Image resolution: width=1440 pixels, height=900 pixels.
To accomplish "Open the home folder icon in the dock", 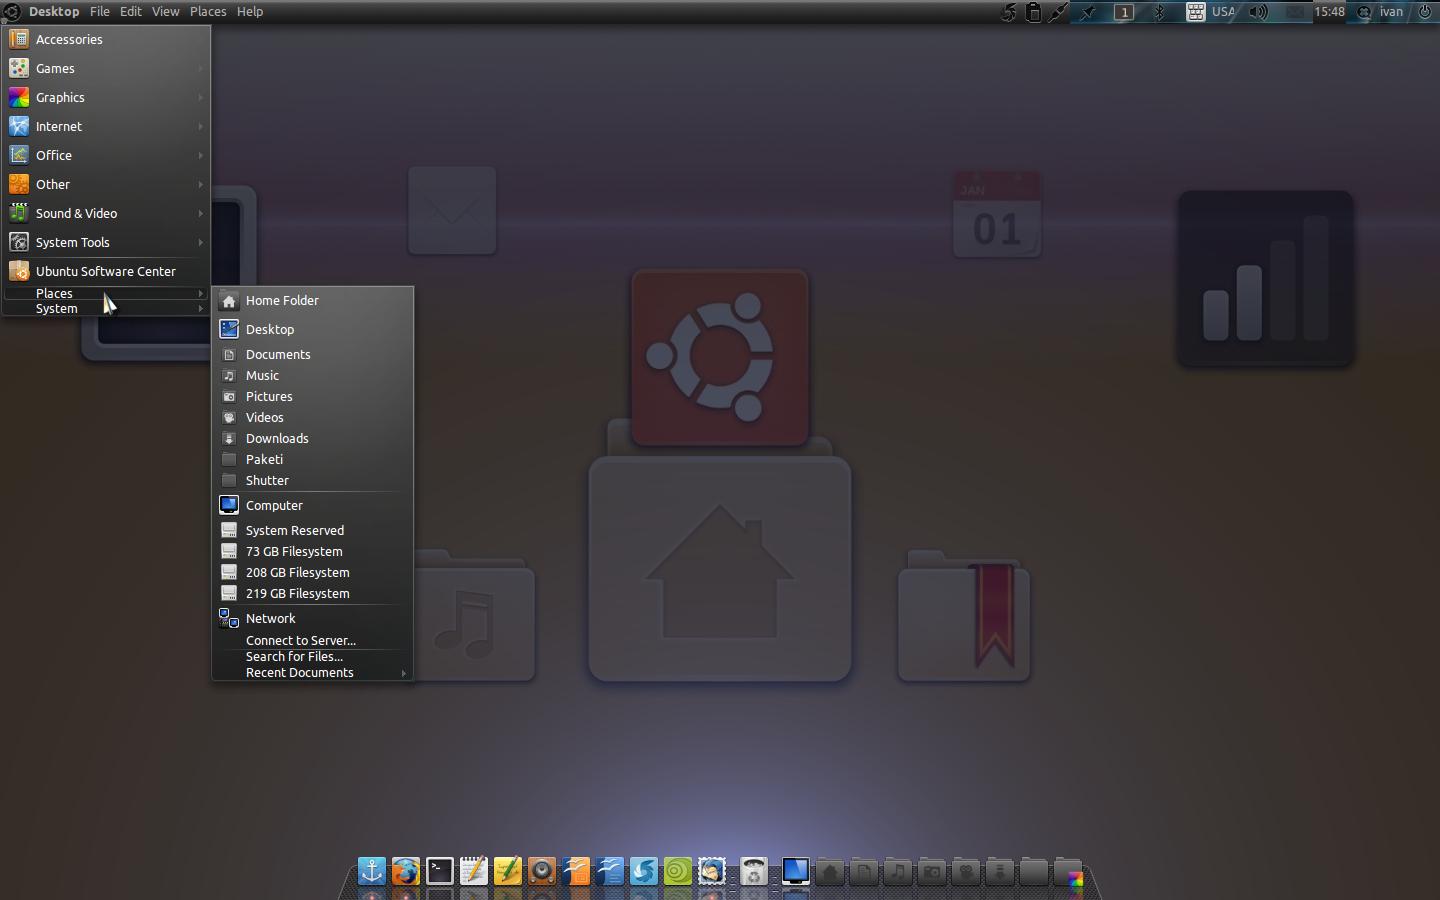I will coord(830,872).
